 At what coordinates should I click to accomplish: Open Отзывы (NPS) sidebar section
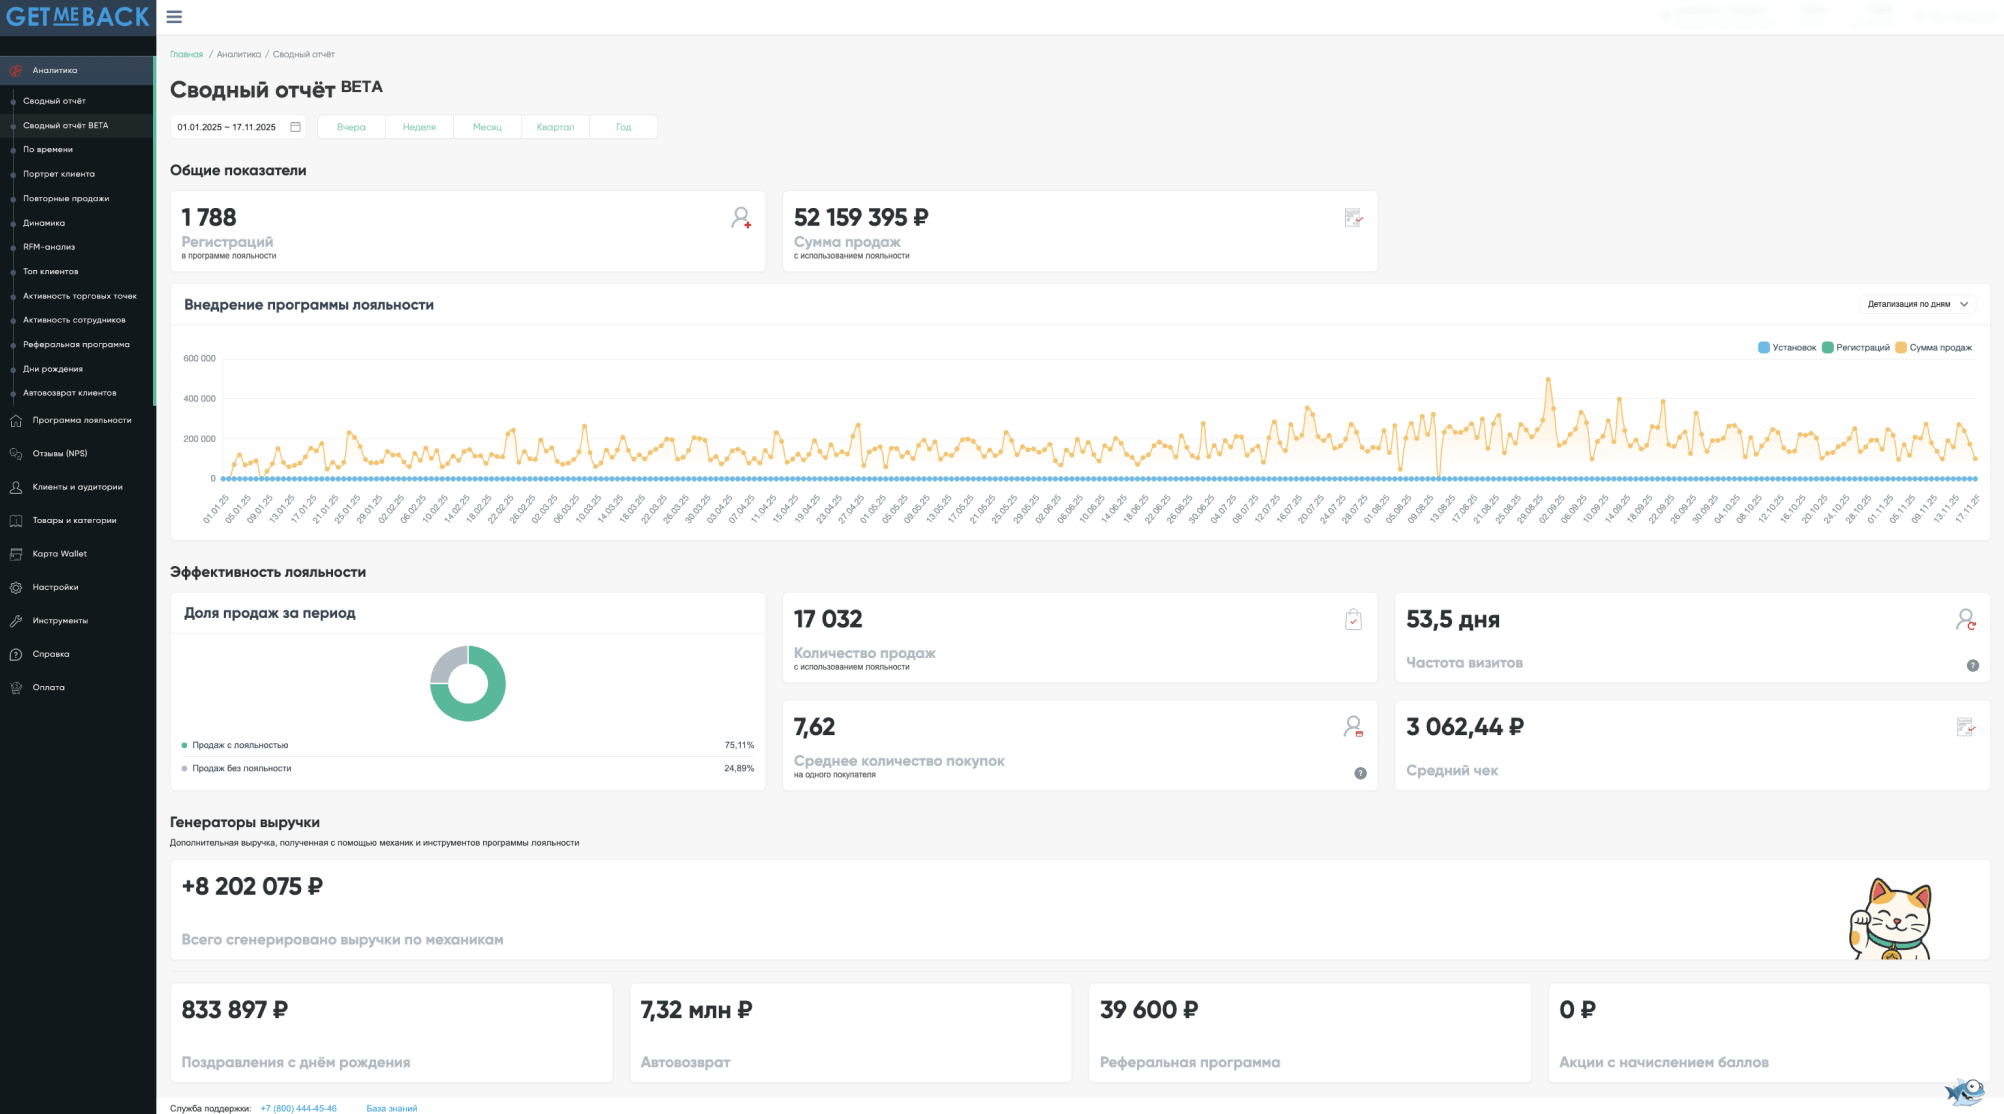[59, 454]
